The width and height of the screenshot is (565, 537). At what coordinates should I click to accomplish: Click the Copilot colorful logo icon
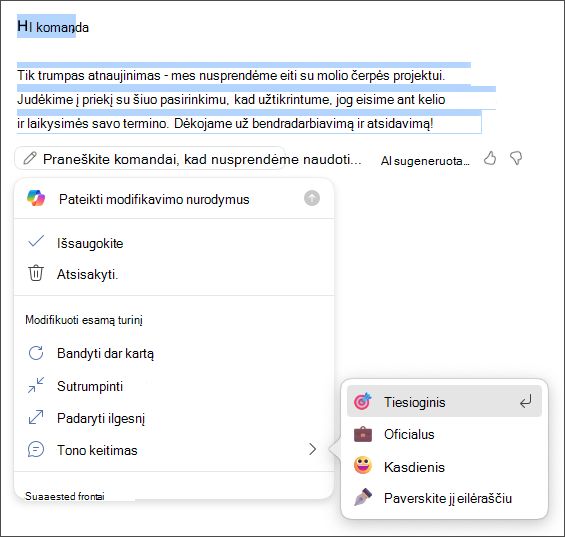(36, 198)
